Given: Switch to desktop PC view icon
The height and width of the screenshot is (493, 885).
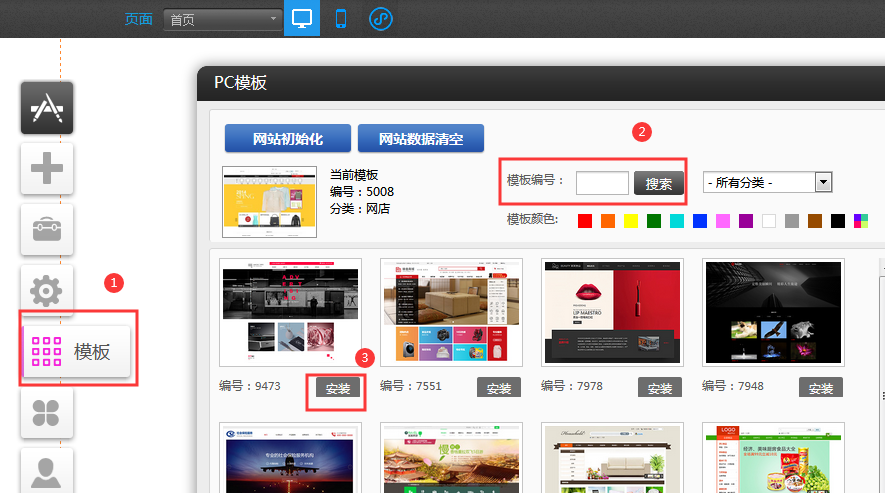Looking at the screenshot, I should tap(301, 19).
